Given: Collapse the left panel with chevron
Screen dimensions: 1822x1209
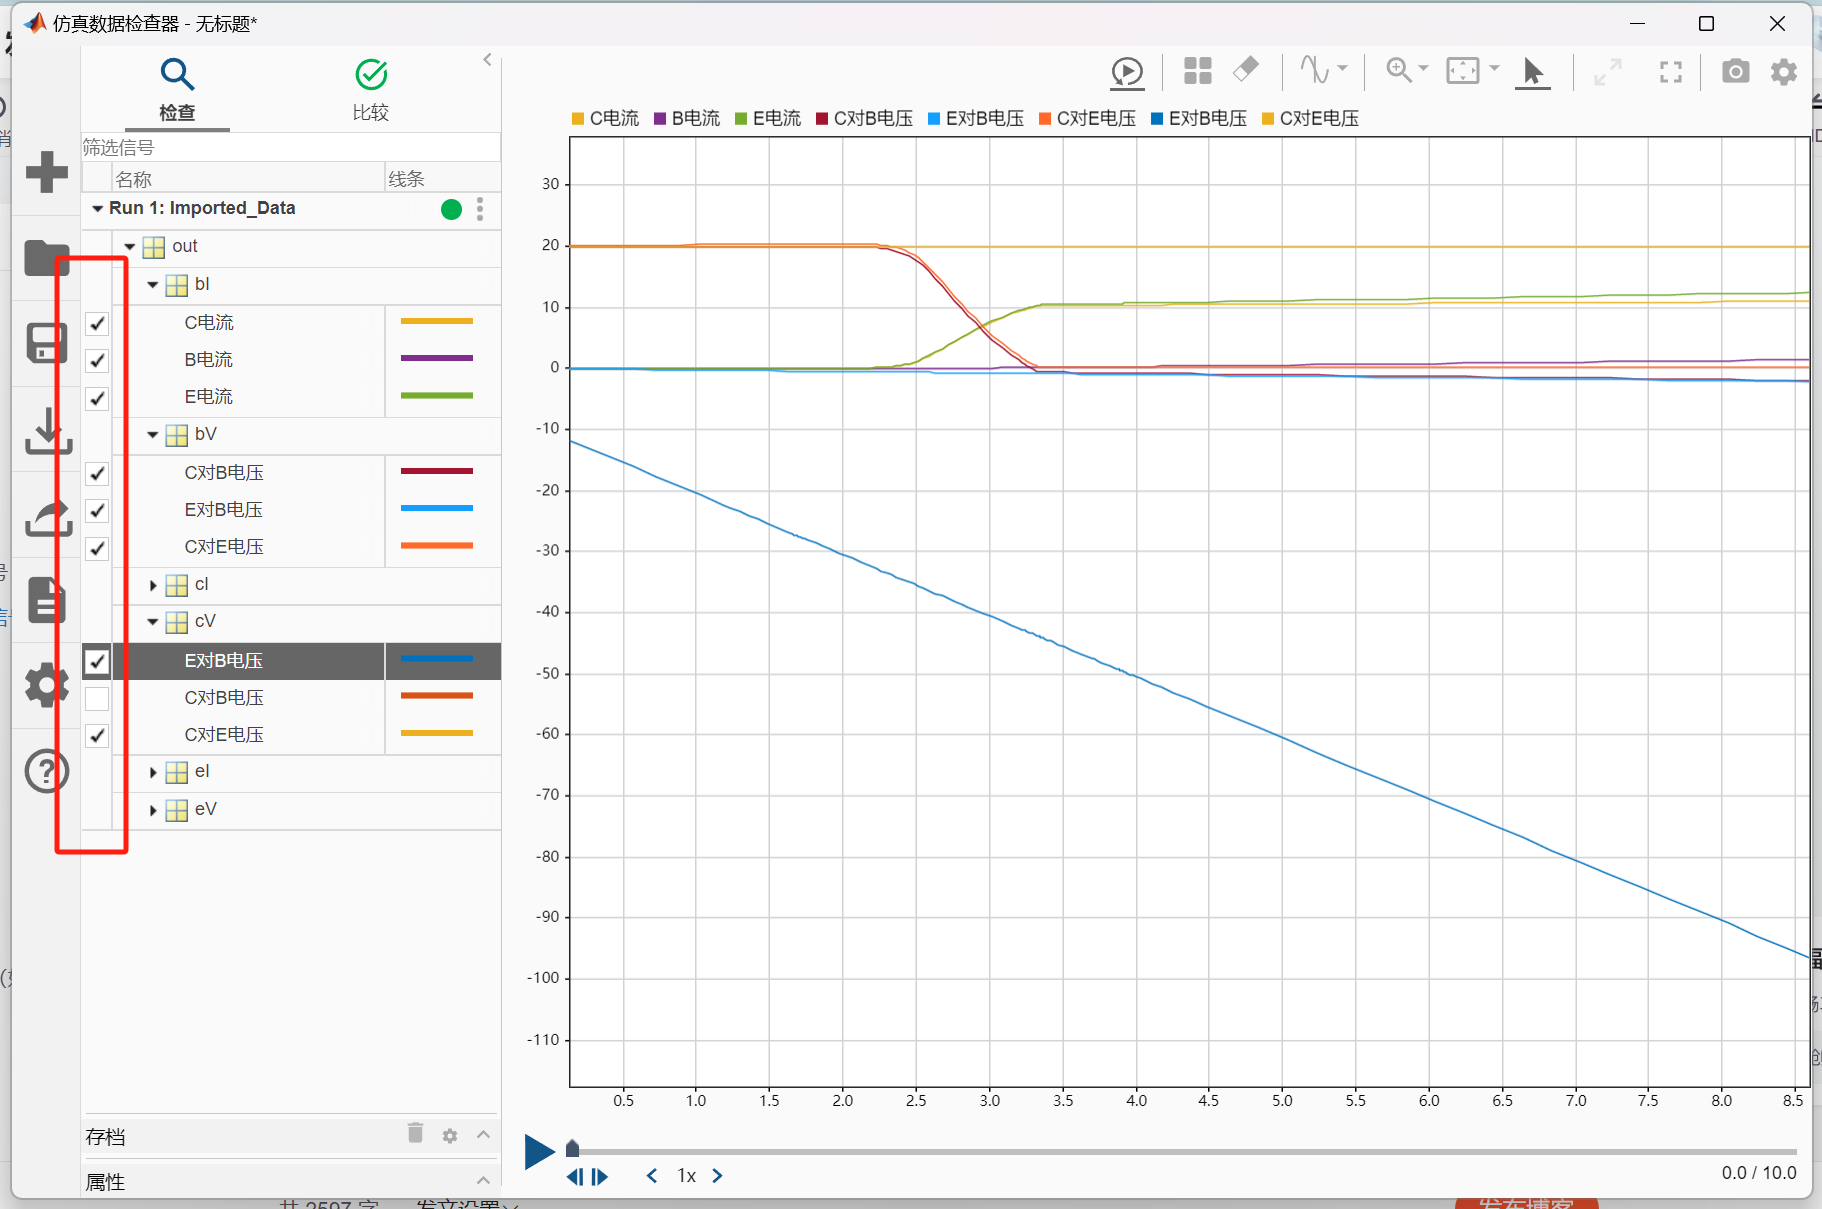Looking at the screenshot, I should [488, 59].
